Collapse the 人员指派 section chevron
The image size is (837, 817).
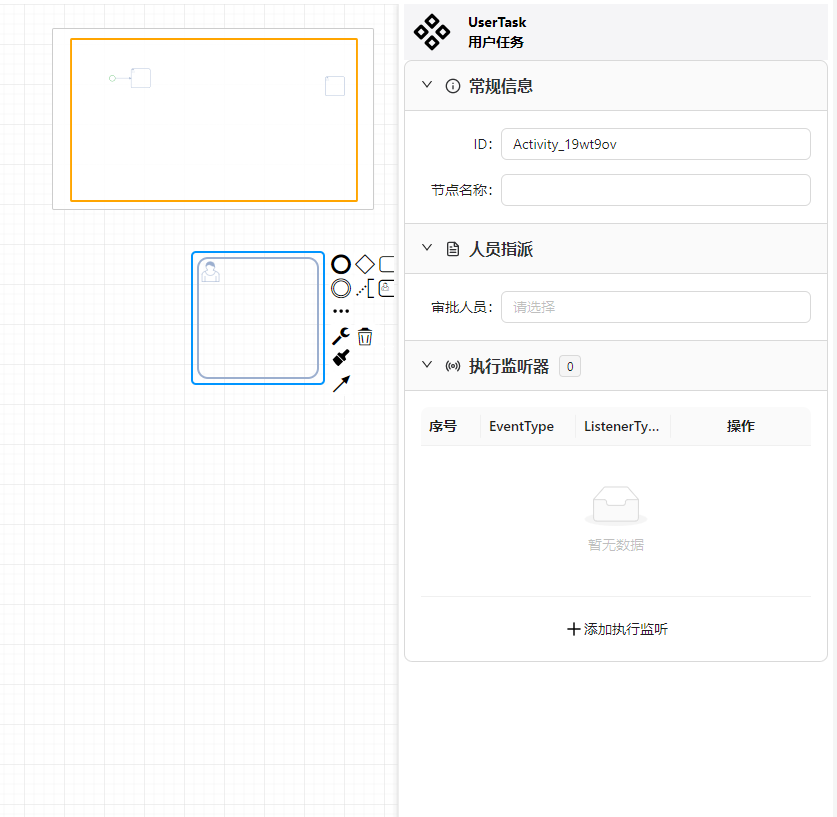tap(427, 247)
